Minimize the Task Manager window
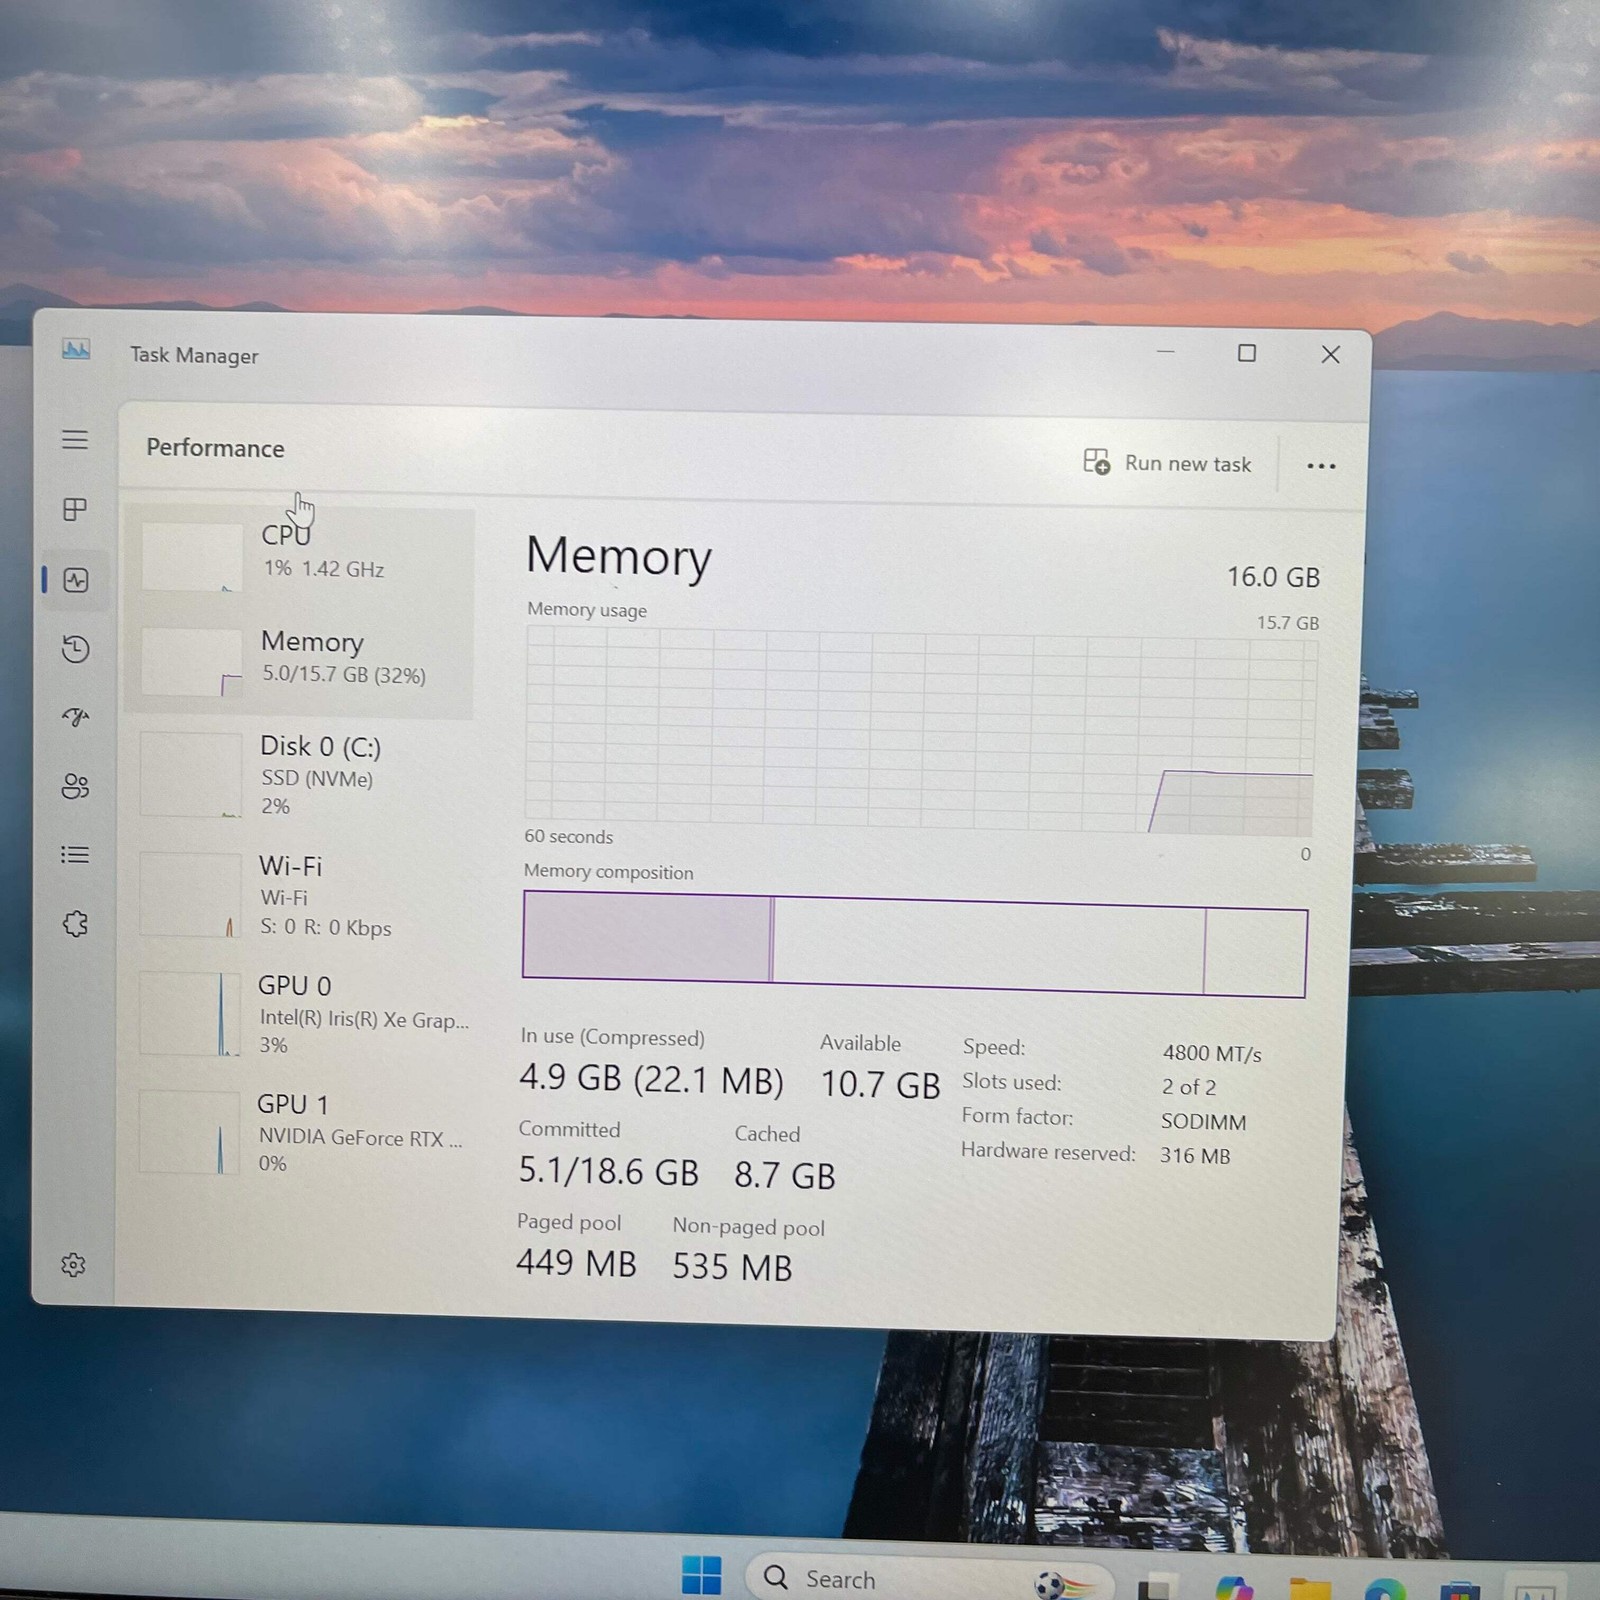 click(1165, 352)
